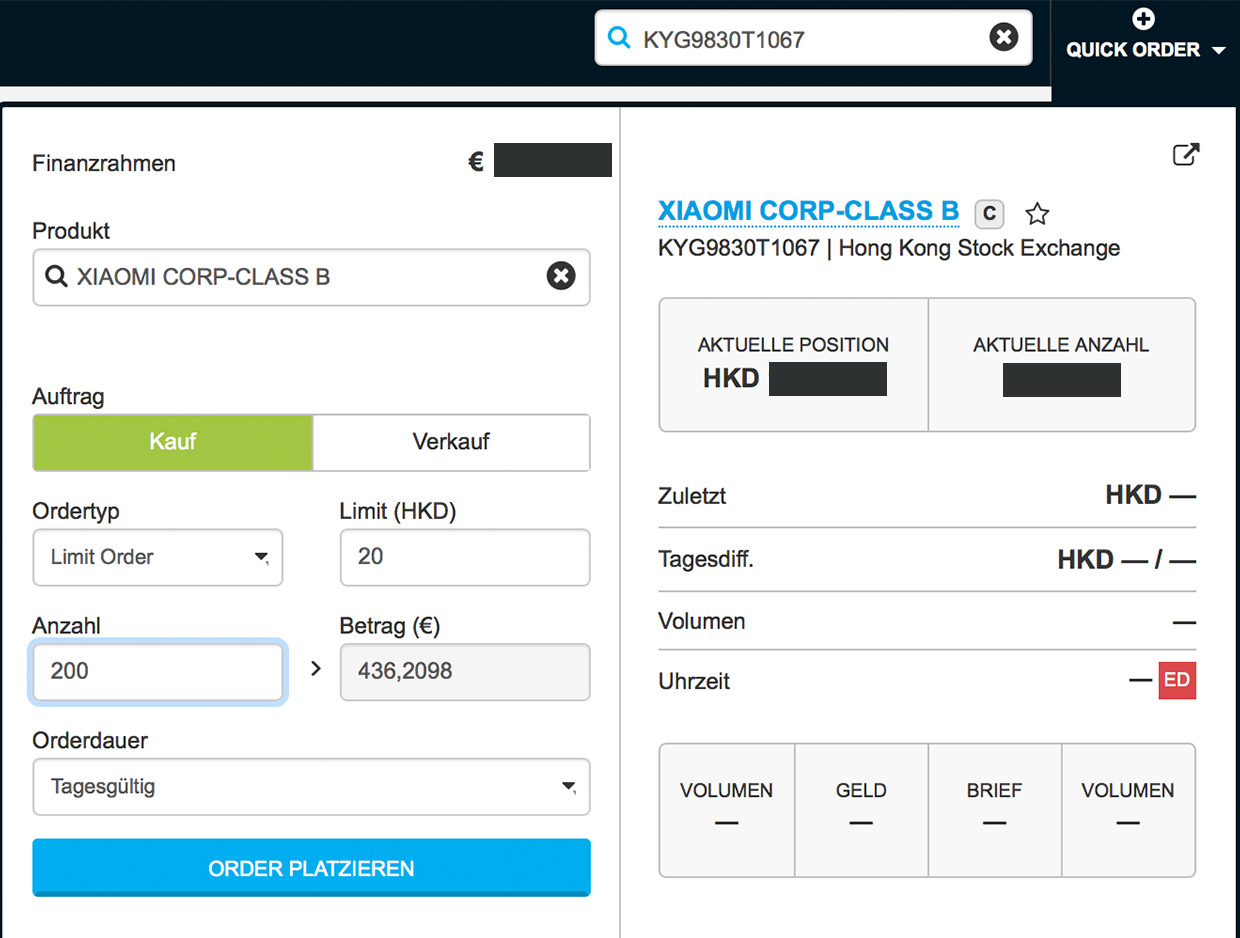
Task: Click the Zuletzt row label
Action: pyautogui.click(x=692, y=495)
